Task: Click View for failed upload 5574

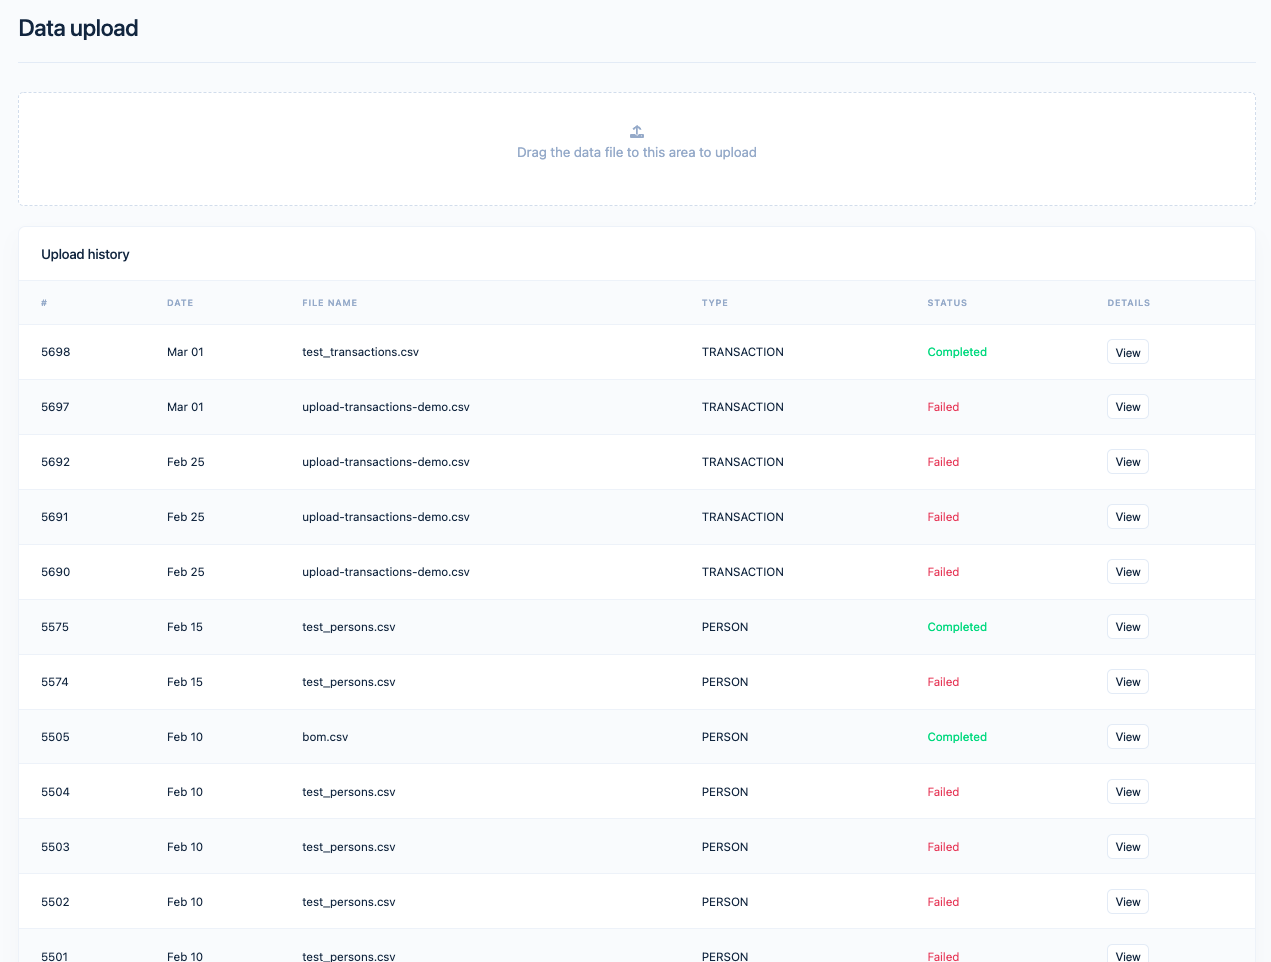Action: tap(1127, 682)
